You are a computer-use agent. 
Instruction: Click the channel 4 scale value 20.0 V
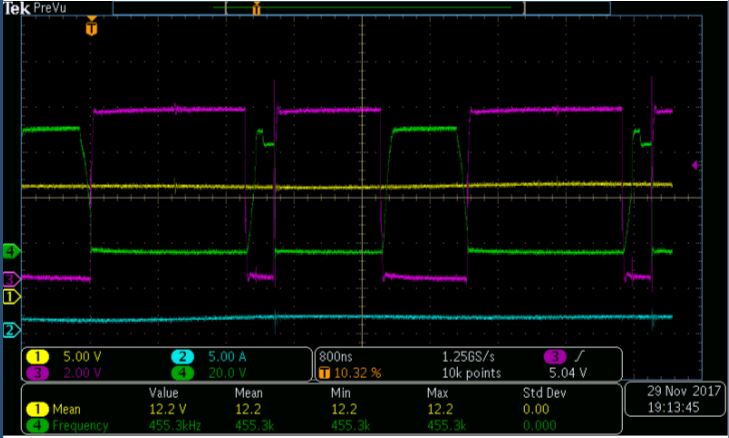[227, 373]
